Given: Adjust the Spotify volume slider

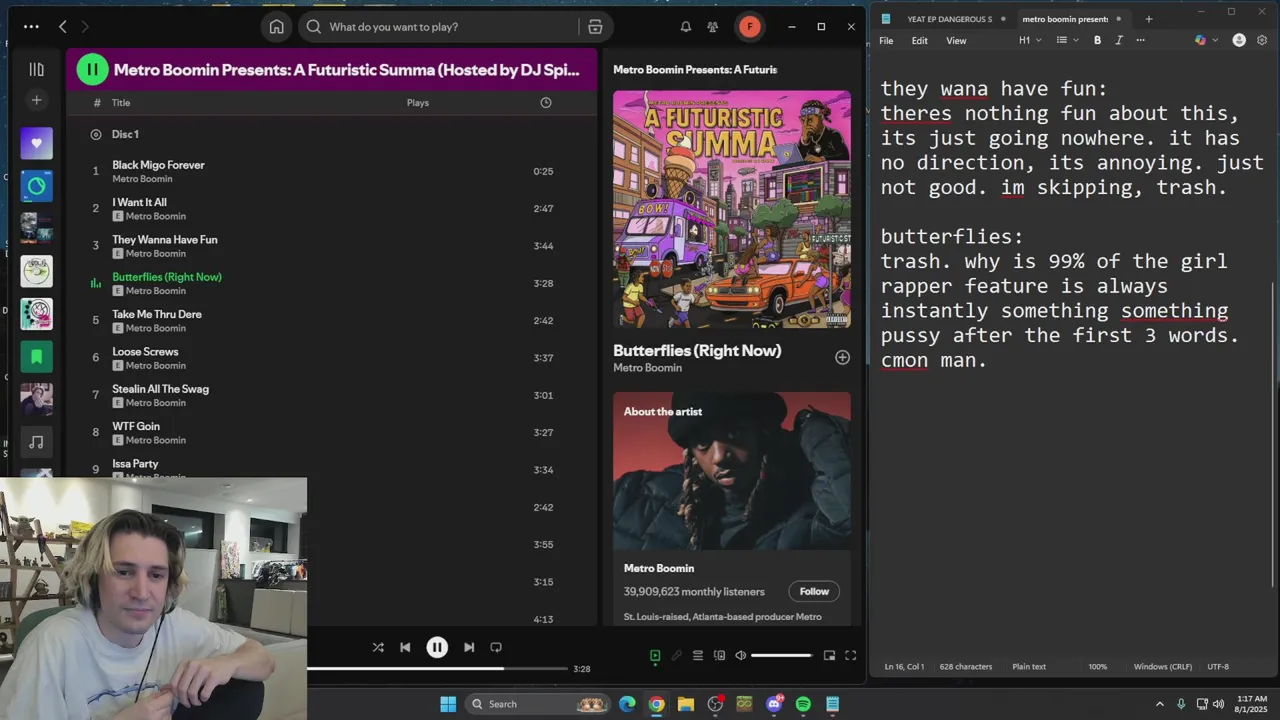Looking at the screenshot, I should [781, 656].
